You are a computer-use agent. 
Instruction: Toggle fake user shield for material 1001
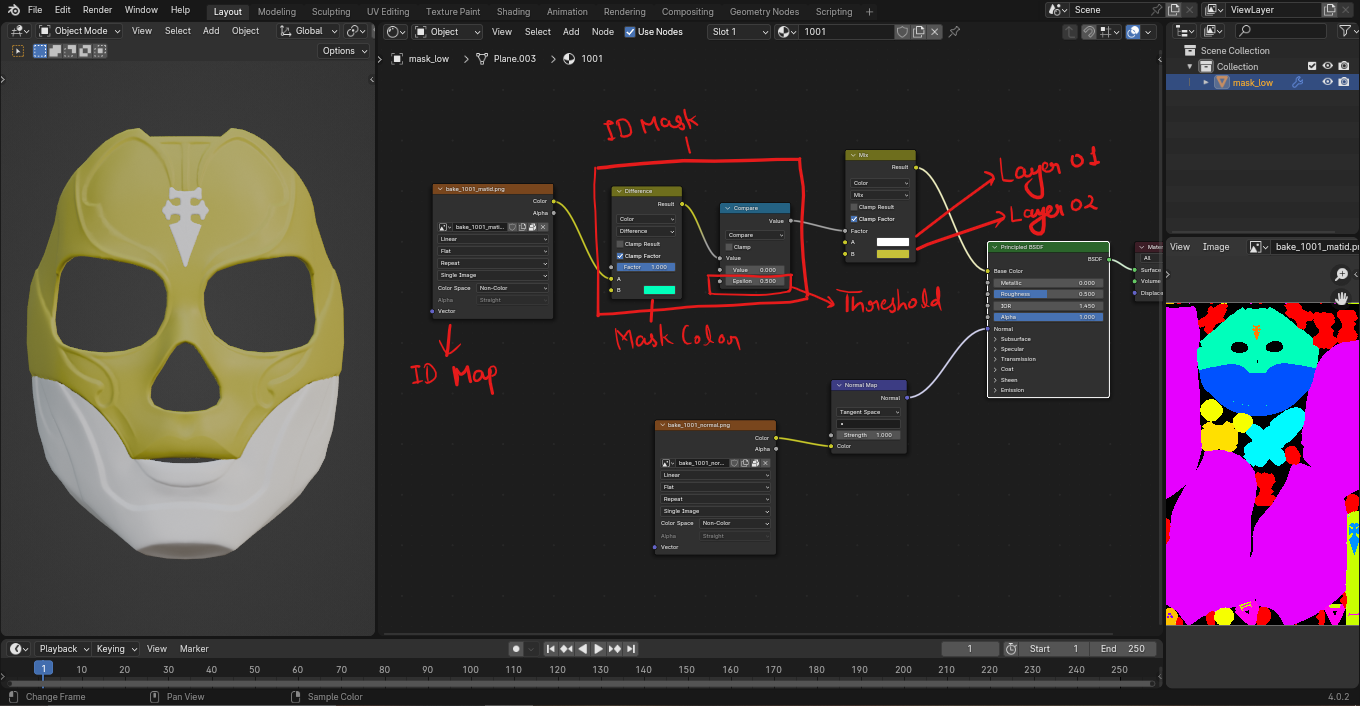click(902, 32)
